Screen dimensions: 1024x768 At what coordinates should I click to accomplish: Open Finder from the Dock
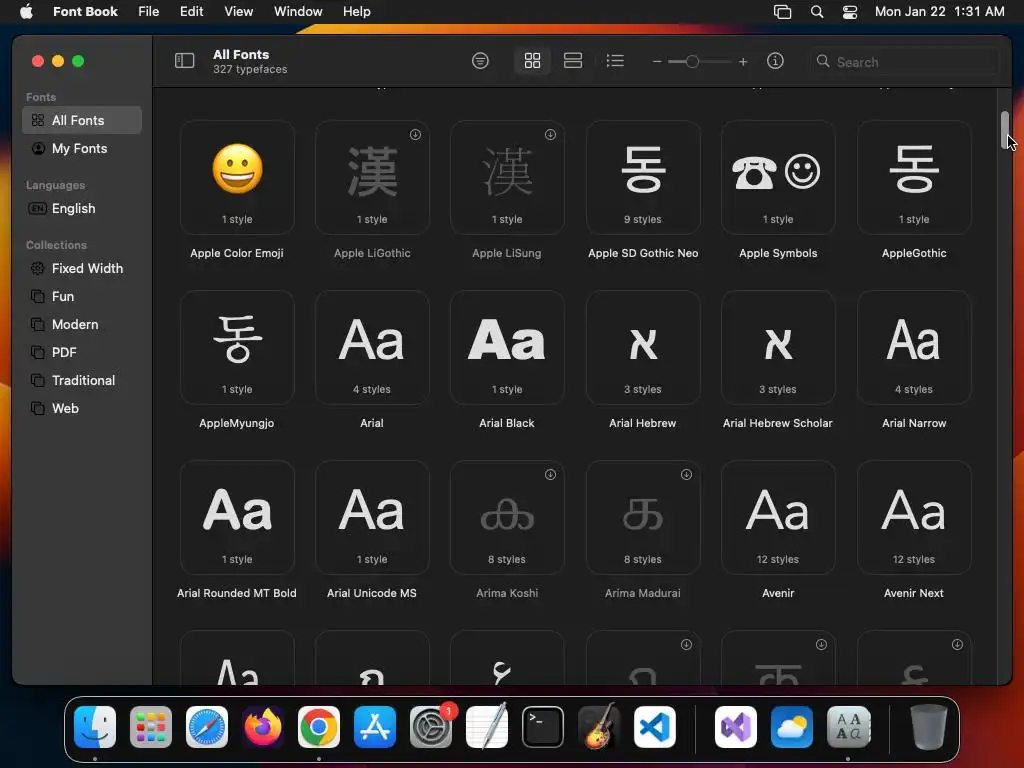(95, 727)
